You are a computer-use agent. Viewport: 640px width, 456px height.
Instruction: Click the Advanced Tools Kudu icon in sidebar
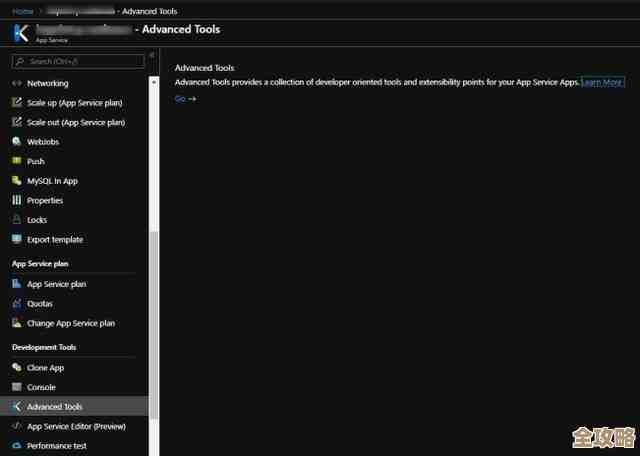pyautogui.click(x=17, y=407)
